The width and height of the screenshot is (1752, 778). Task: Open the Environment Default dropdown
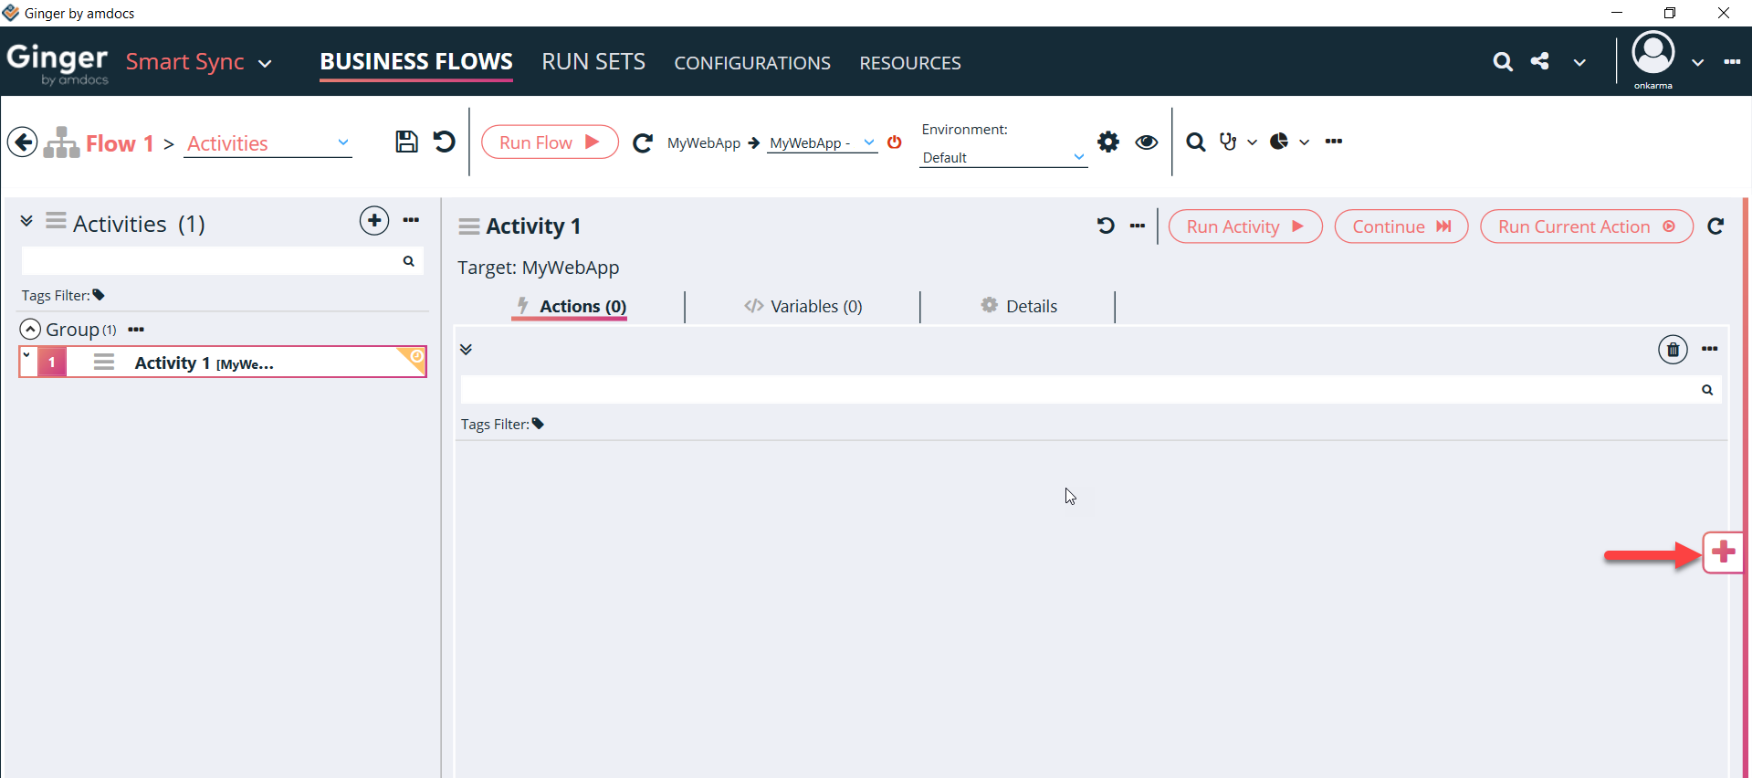point(1003,157)
